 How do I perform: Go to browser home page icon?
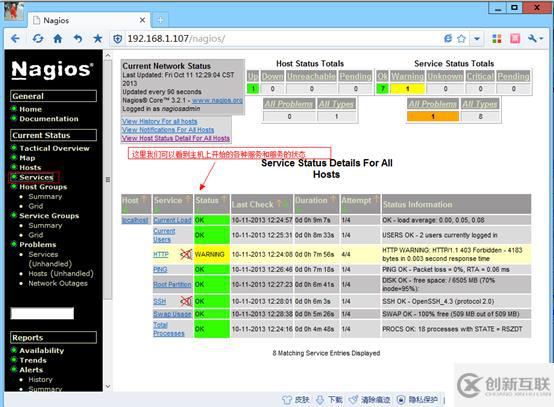(58, 39)
